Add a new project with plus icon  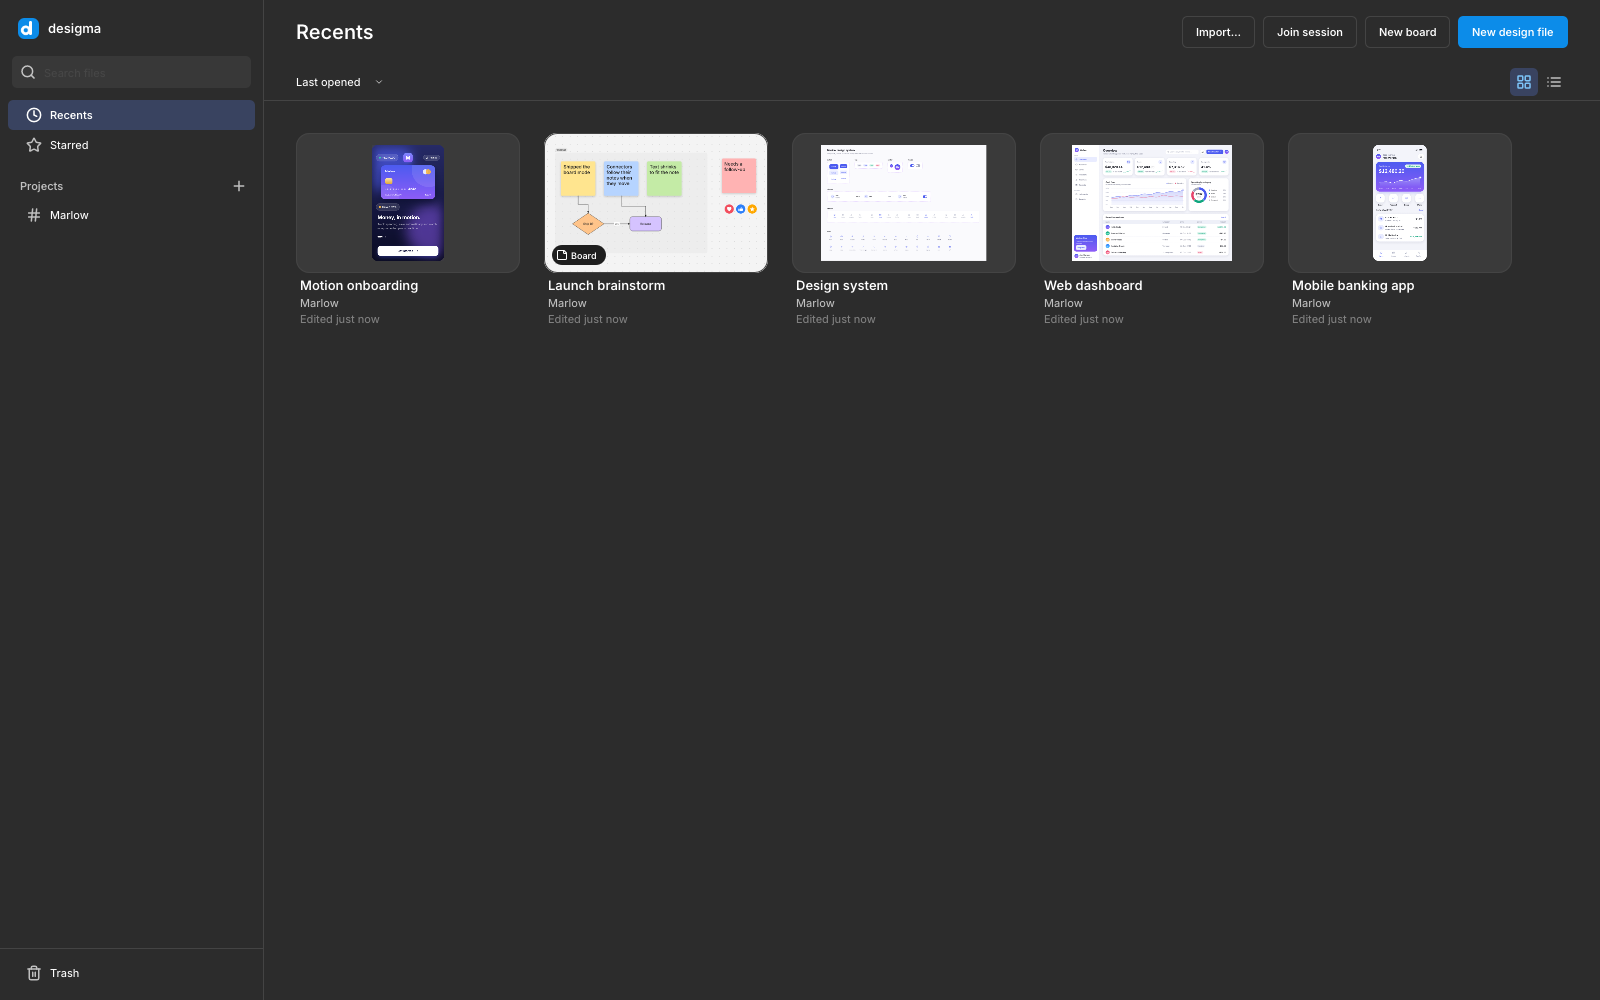coord(239,186)
